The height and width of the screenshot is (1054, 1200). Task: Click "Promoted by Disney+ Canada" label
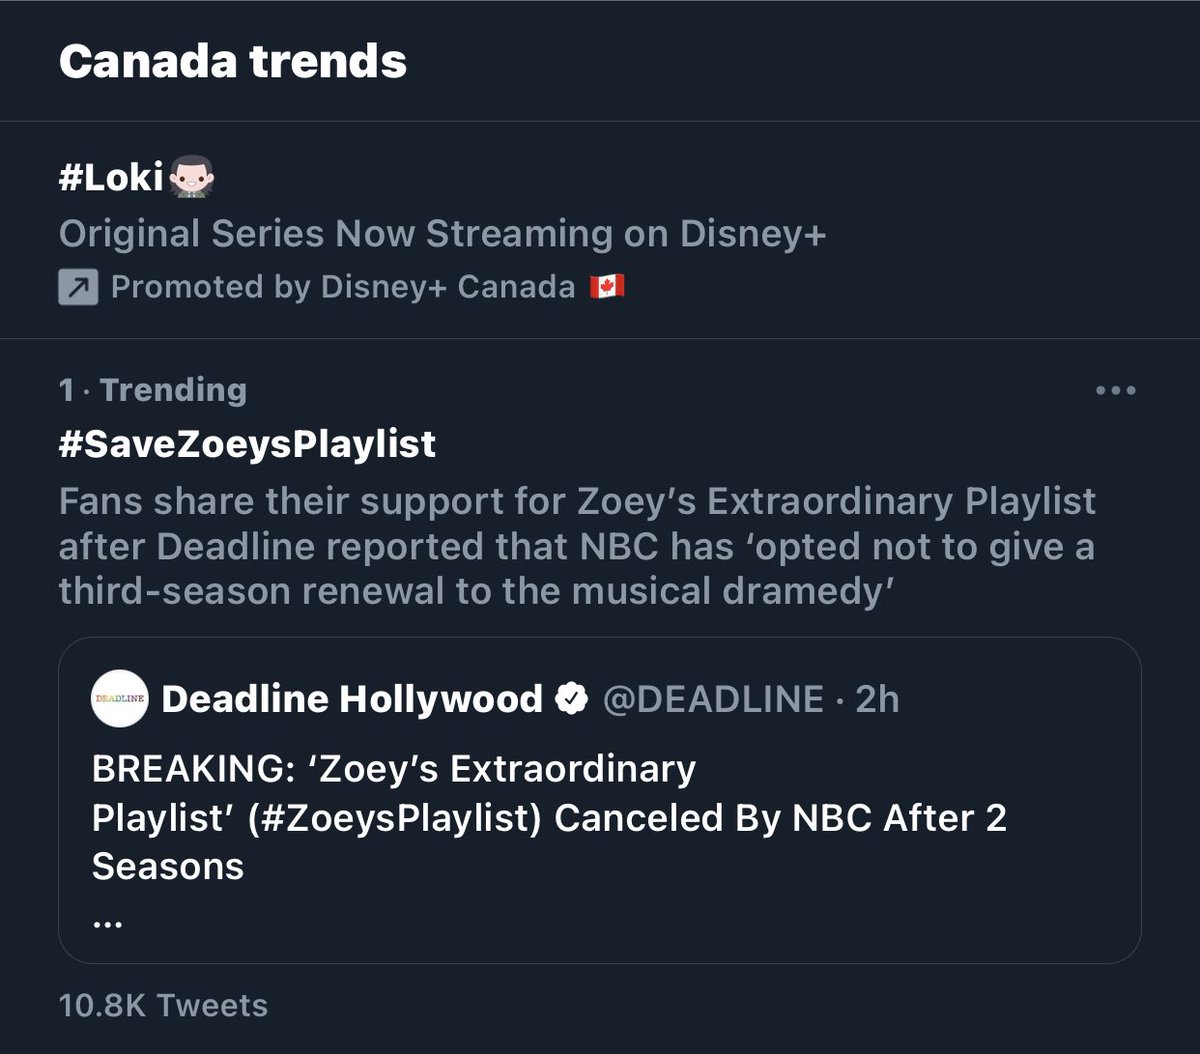342,288
